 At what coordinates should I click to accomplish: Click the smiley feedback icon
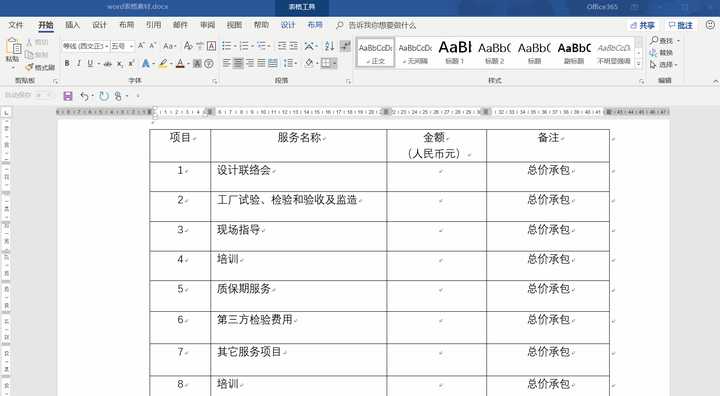[710, 25]
